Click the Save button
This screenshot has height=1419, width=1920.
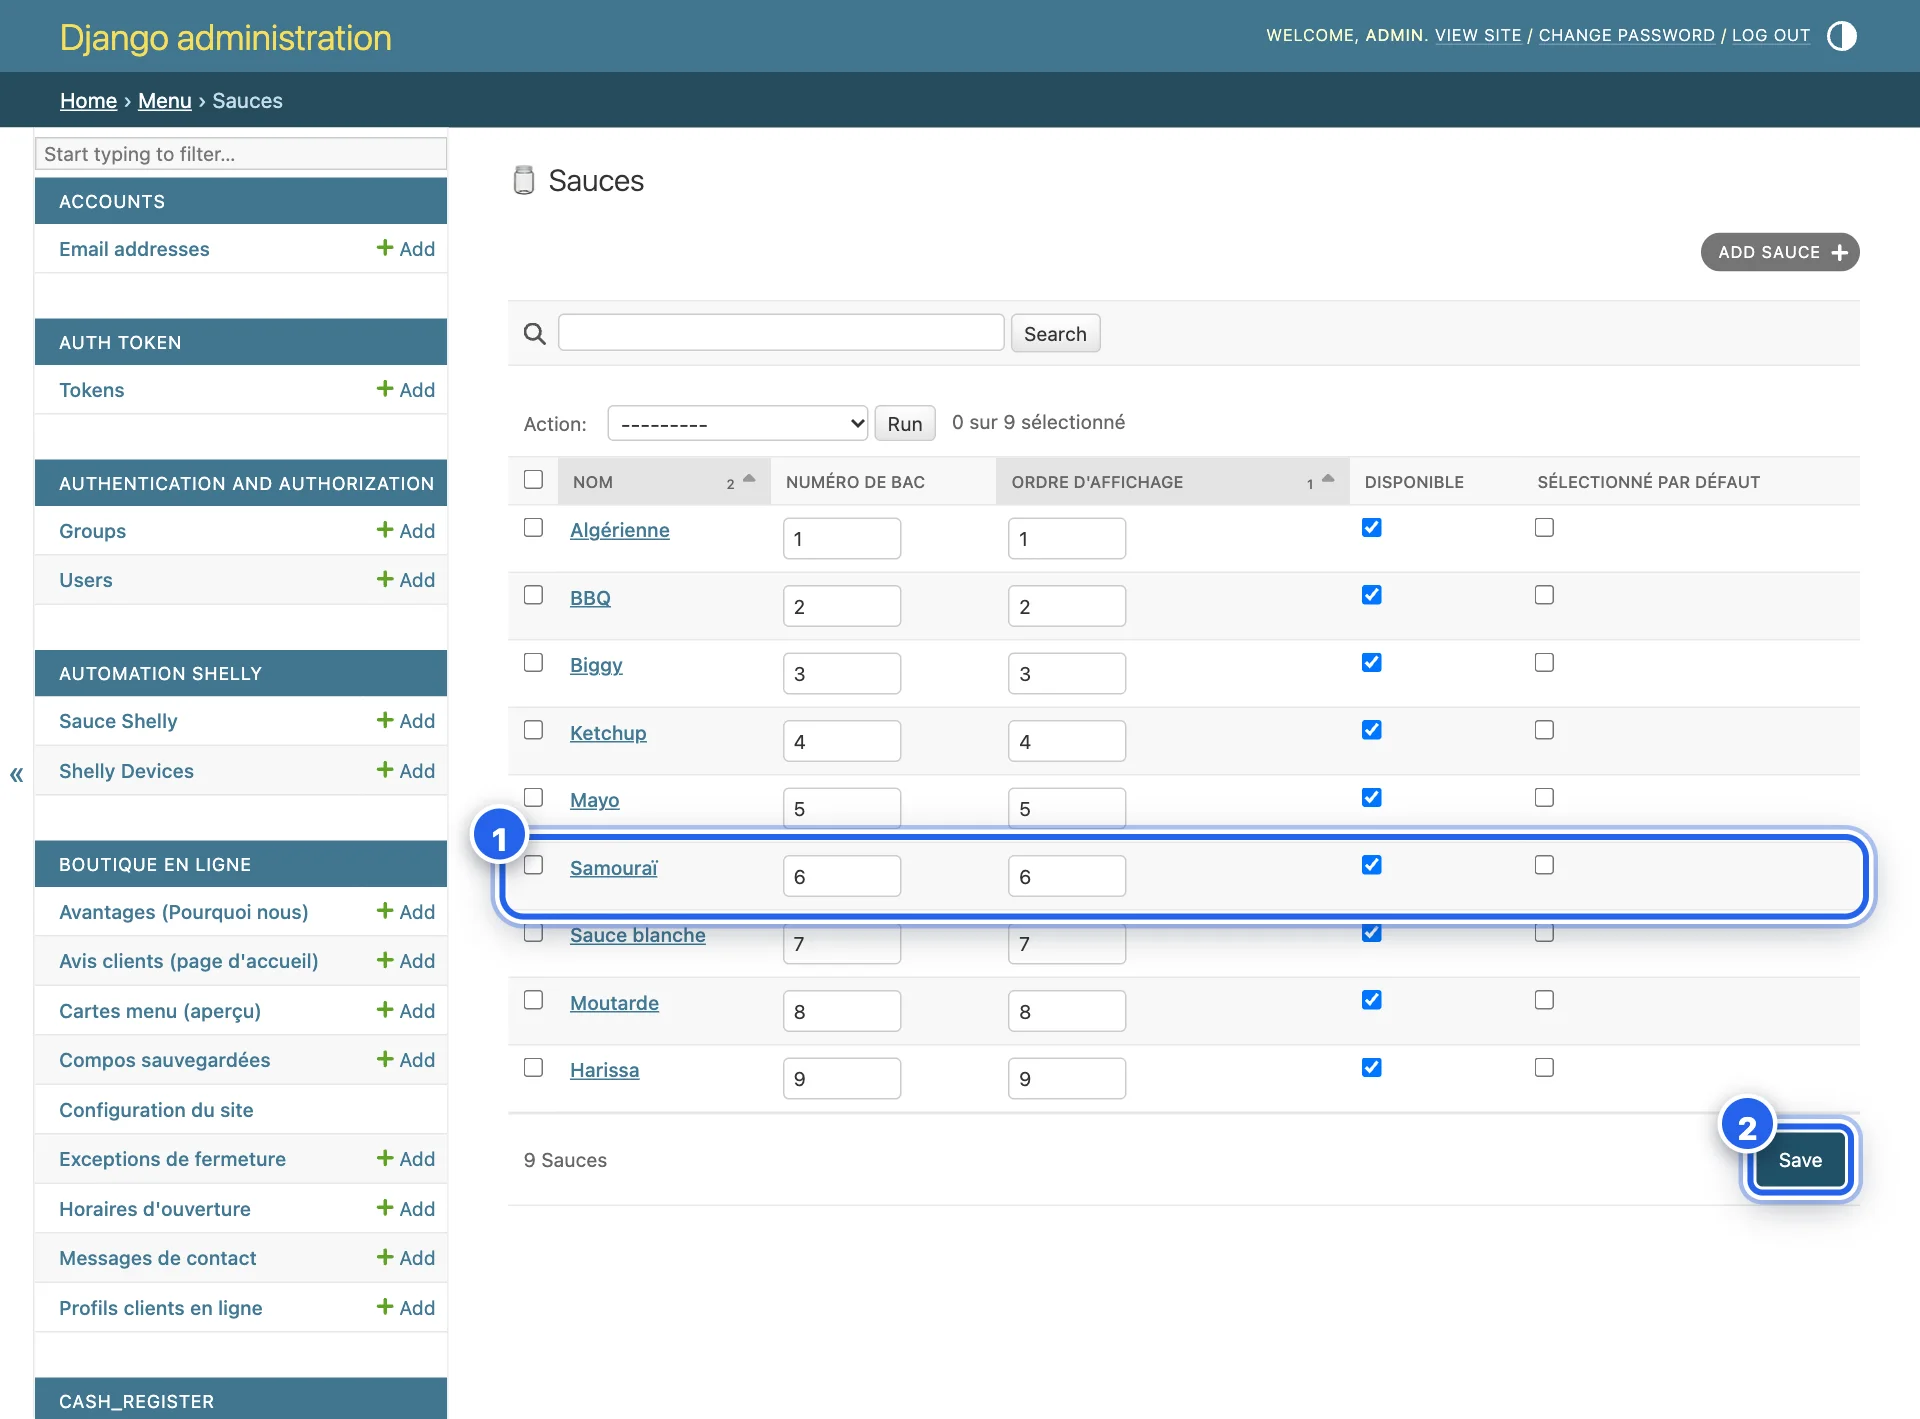pyautogui.click(x=1800, y=1160)
